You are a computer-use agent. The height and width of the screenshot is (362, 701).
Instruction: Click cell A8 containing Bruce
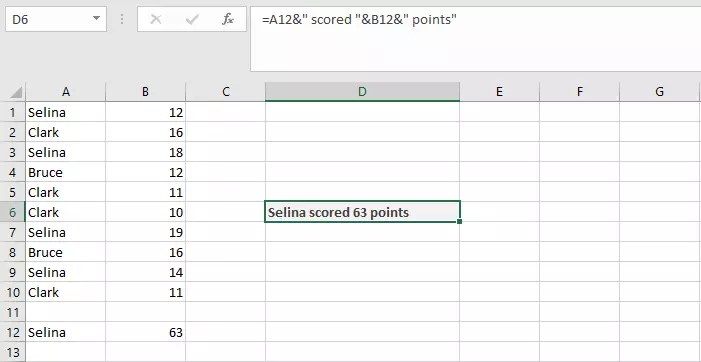click(66, 253)
